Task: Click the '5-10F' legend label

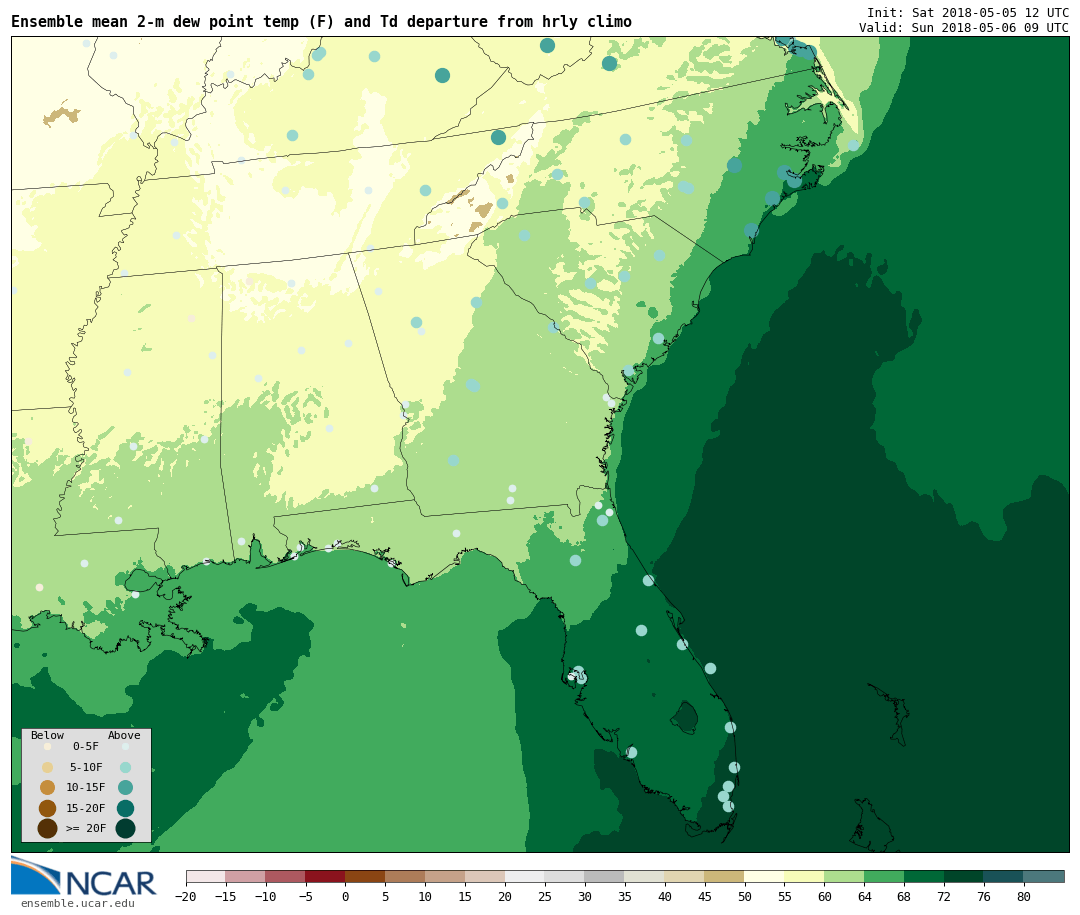Action: 86,768
